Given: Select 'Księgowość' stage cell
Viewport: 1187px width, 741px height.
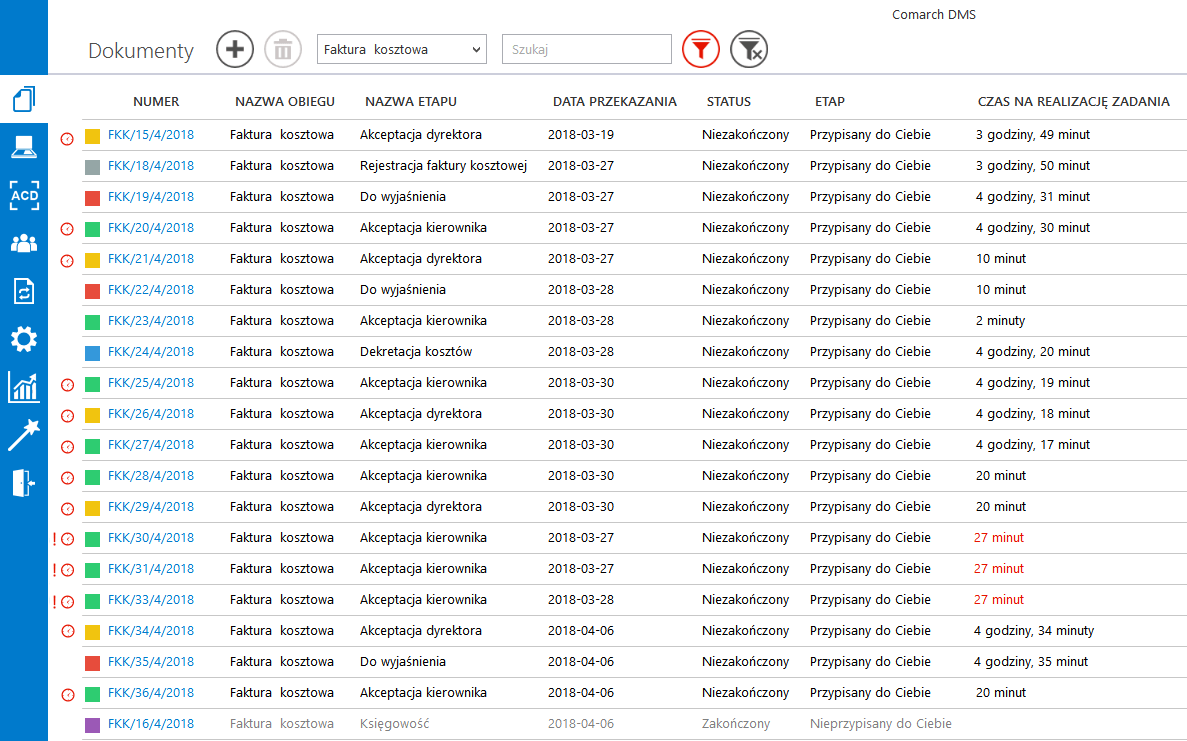Looking at the screenshot, I should (394, 724).
